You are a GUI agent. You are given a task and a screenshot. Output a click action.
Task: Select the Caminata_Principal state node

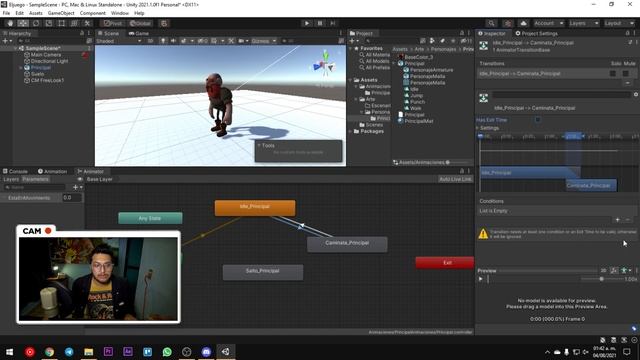pyautogui.click(x=347, y=244)
